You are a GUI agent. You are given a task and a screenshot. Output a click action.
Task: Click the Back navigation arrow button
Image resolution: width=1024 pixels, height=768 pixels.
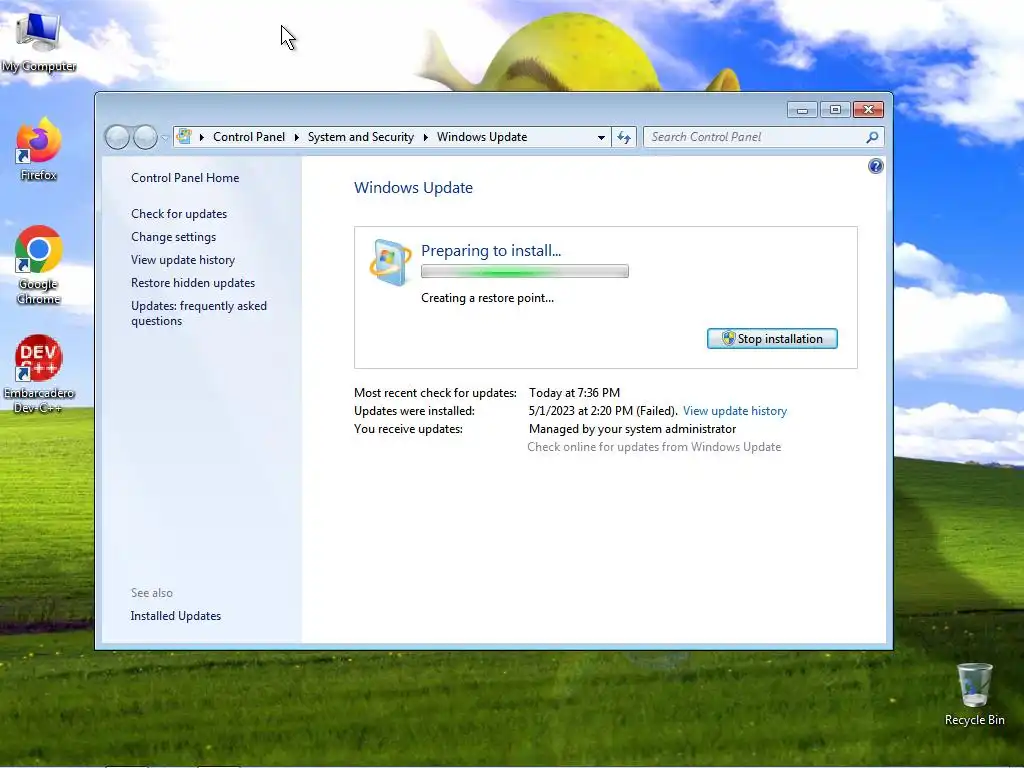pyautogui.click(x=117, y=137)
